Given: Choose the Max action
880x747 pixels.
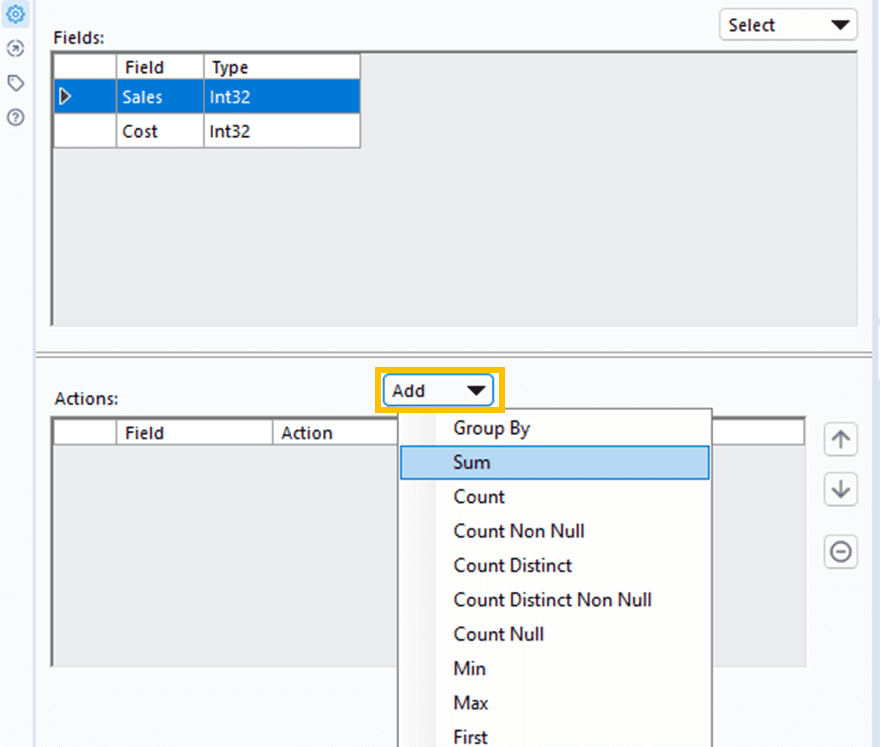Looking at the screenshot, I should pyautogui.click(x=471, y=703).
